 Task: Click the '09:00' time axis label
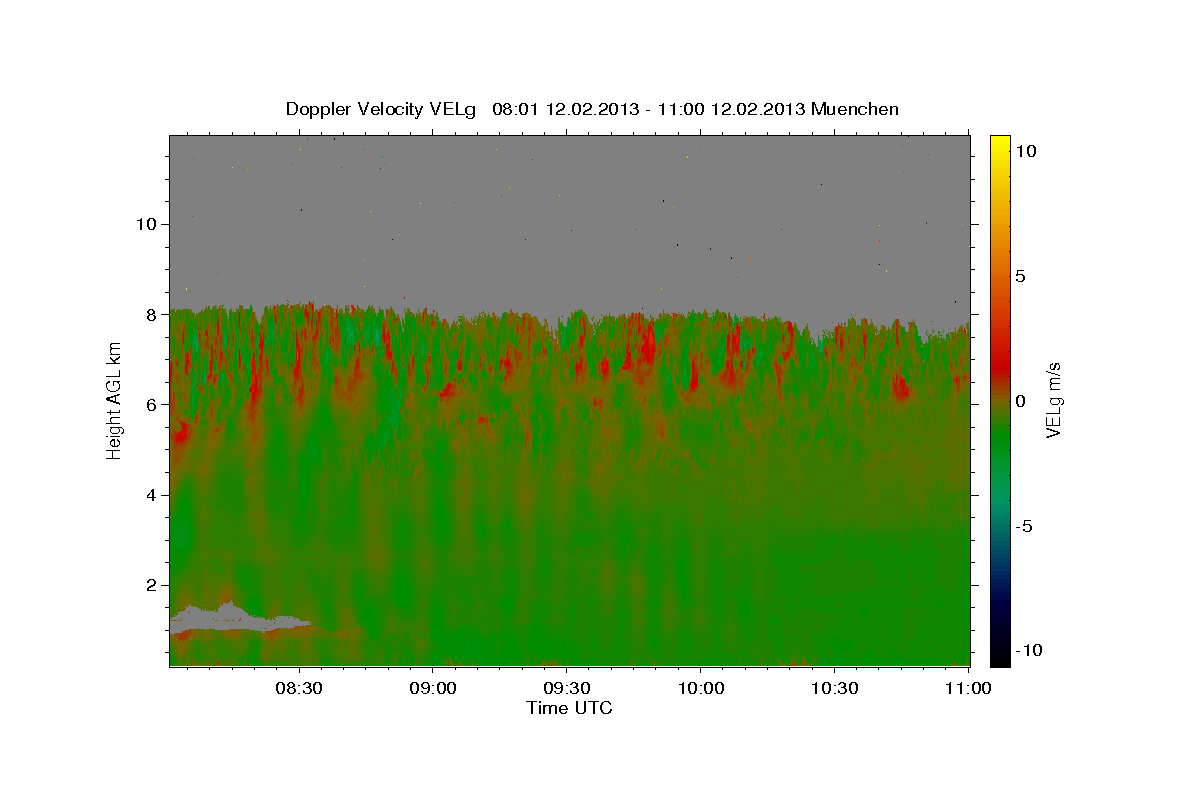coord(433,689)
